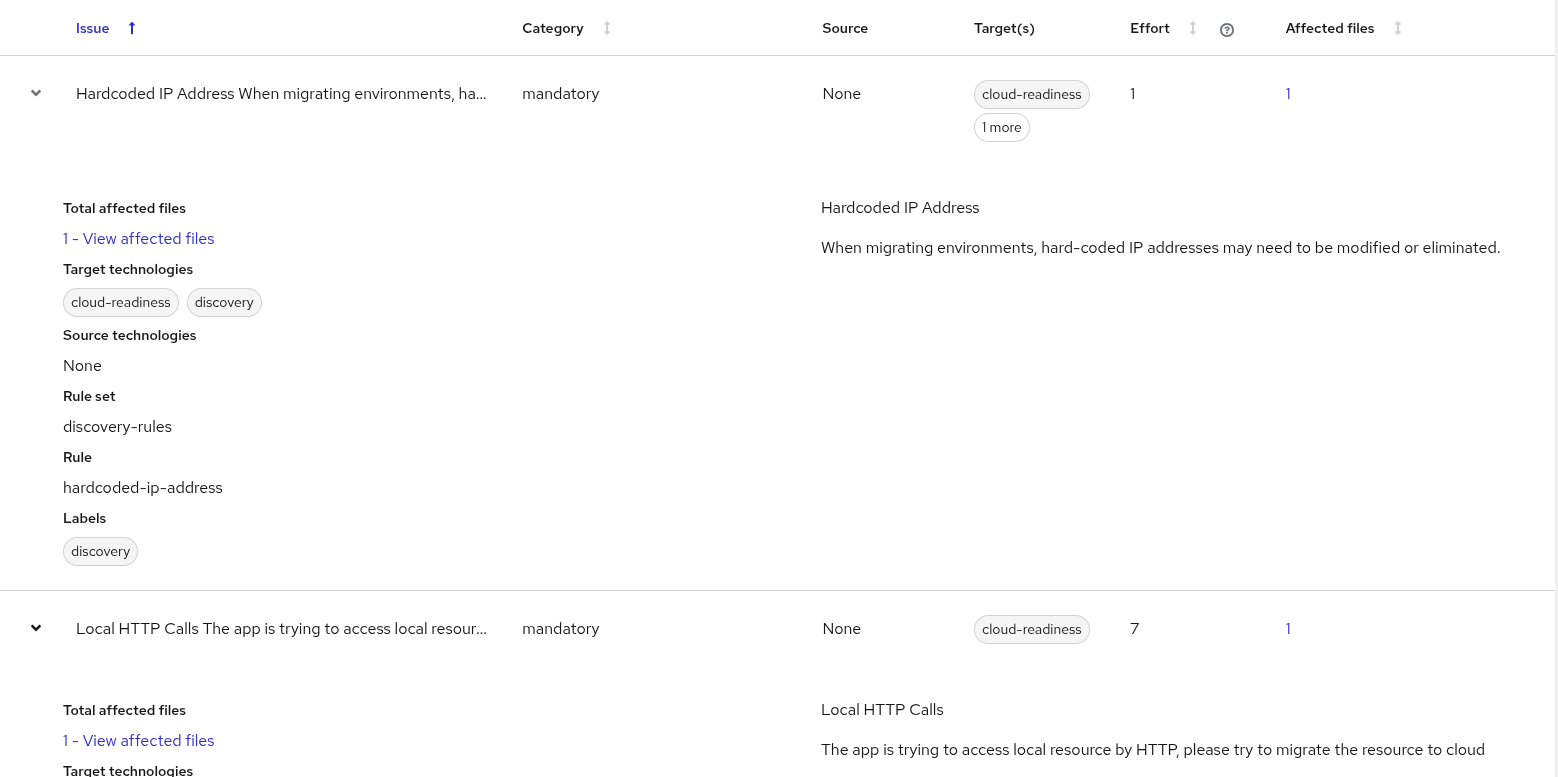Image resolution: width=1558 pixels, height=777 pixels.
Task: Collapse the Local HTTP Calls row
Action: click(36, 628)
